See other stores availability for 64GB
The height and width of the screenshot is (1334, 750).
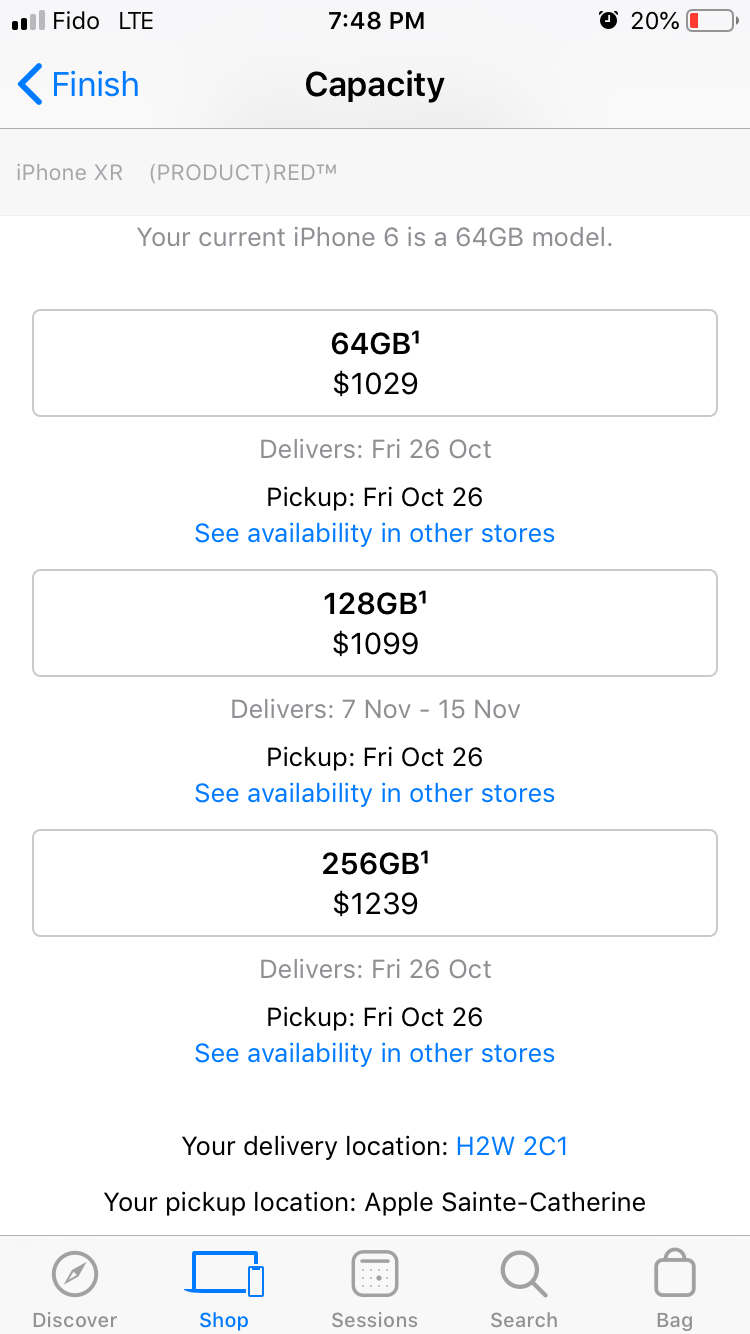click(375, 533)
